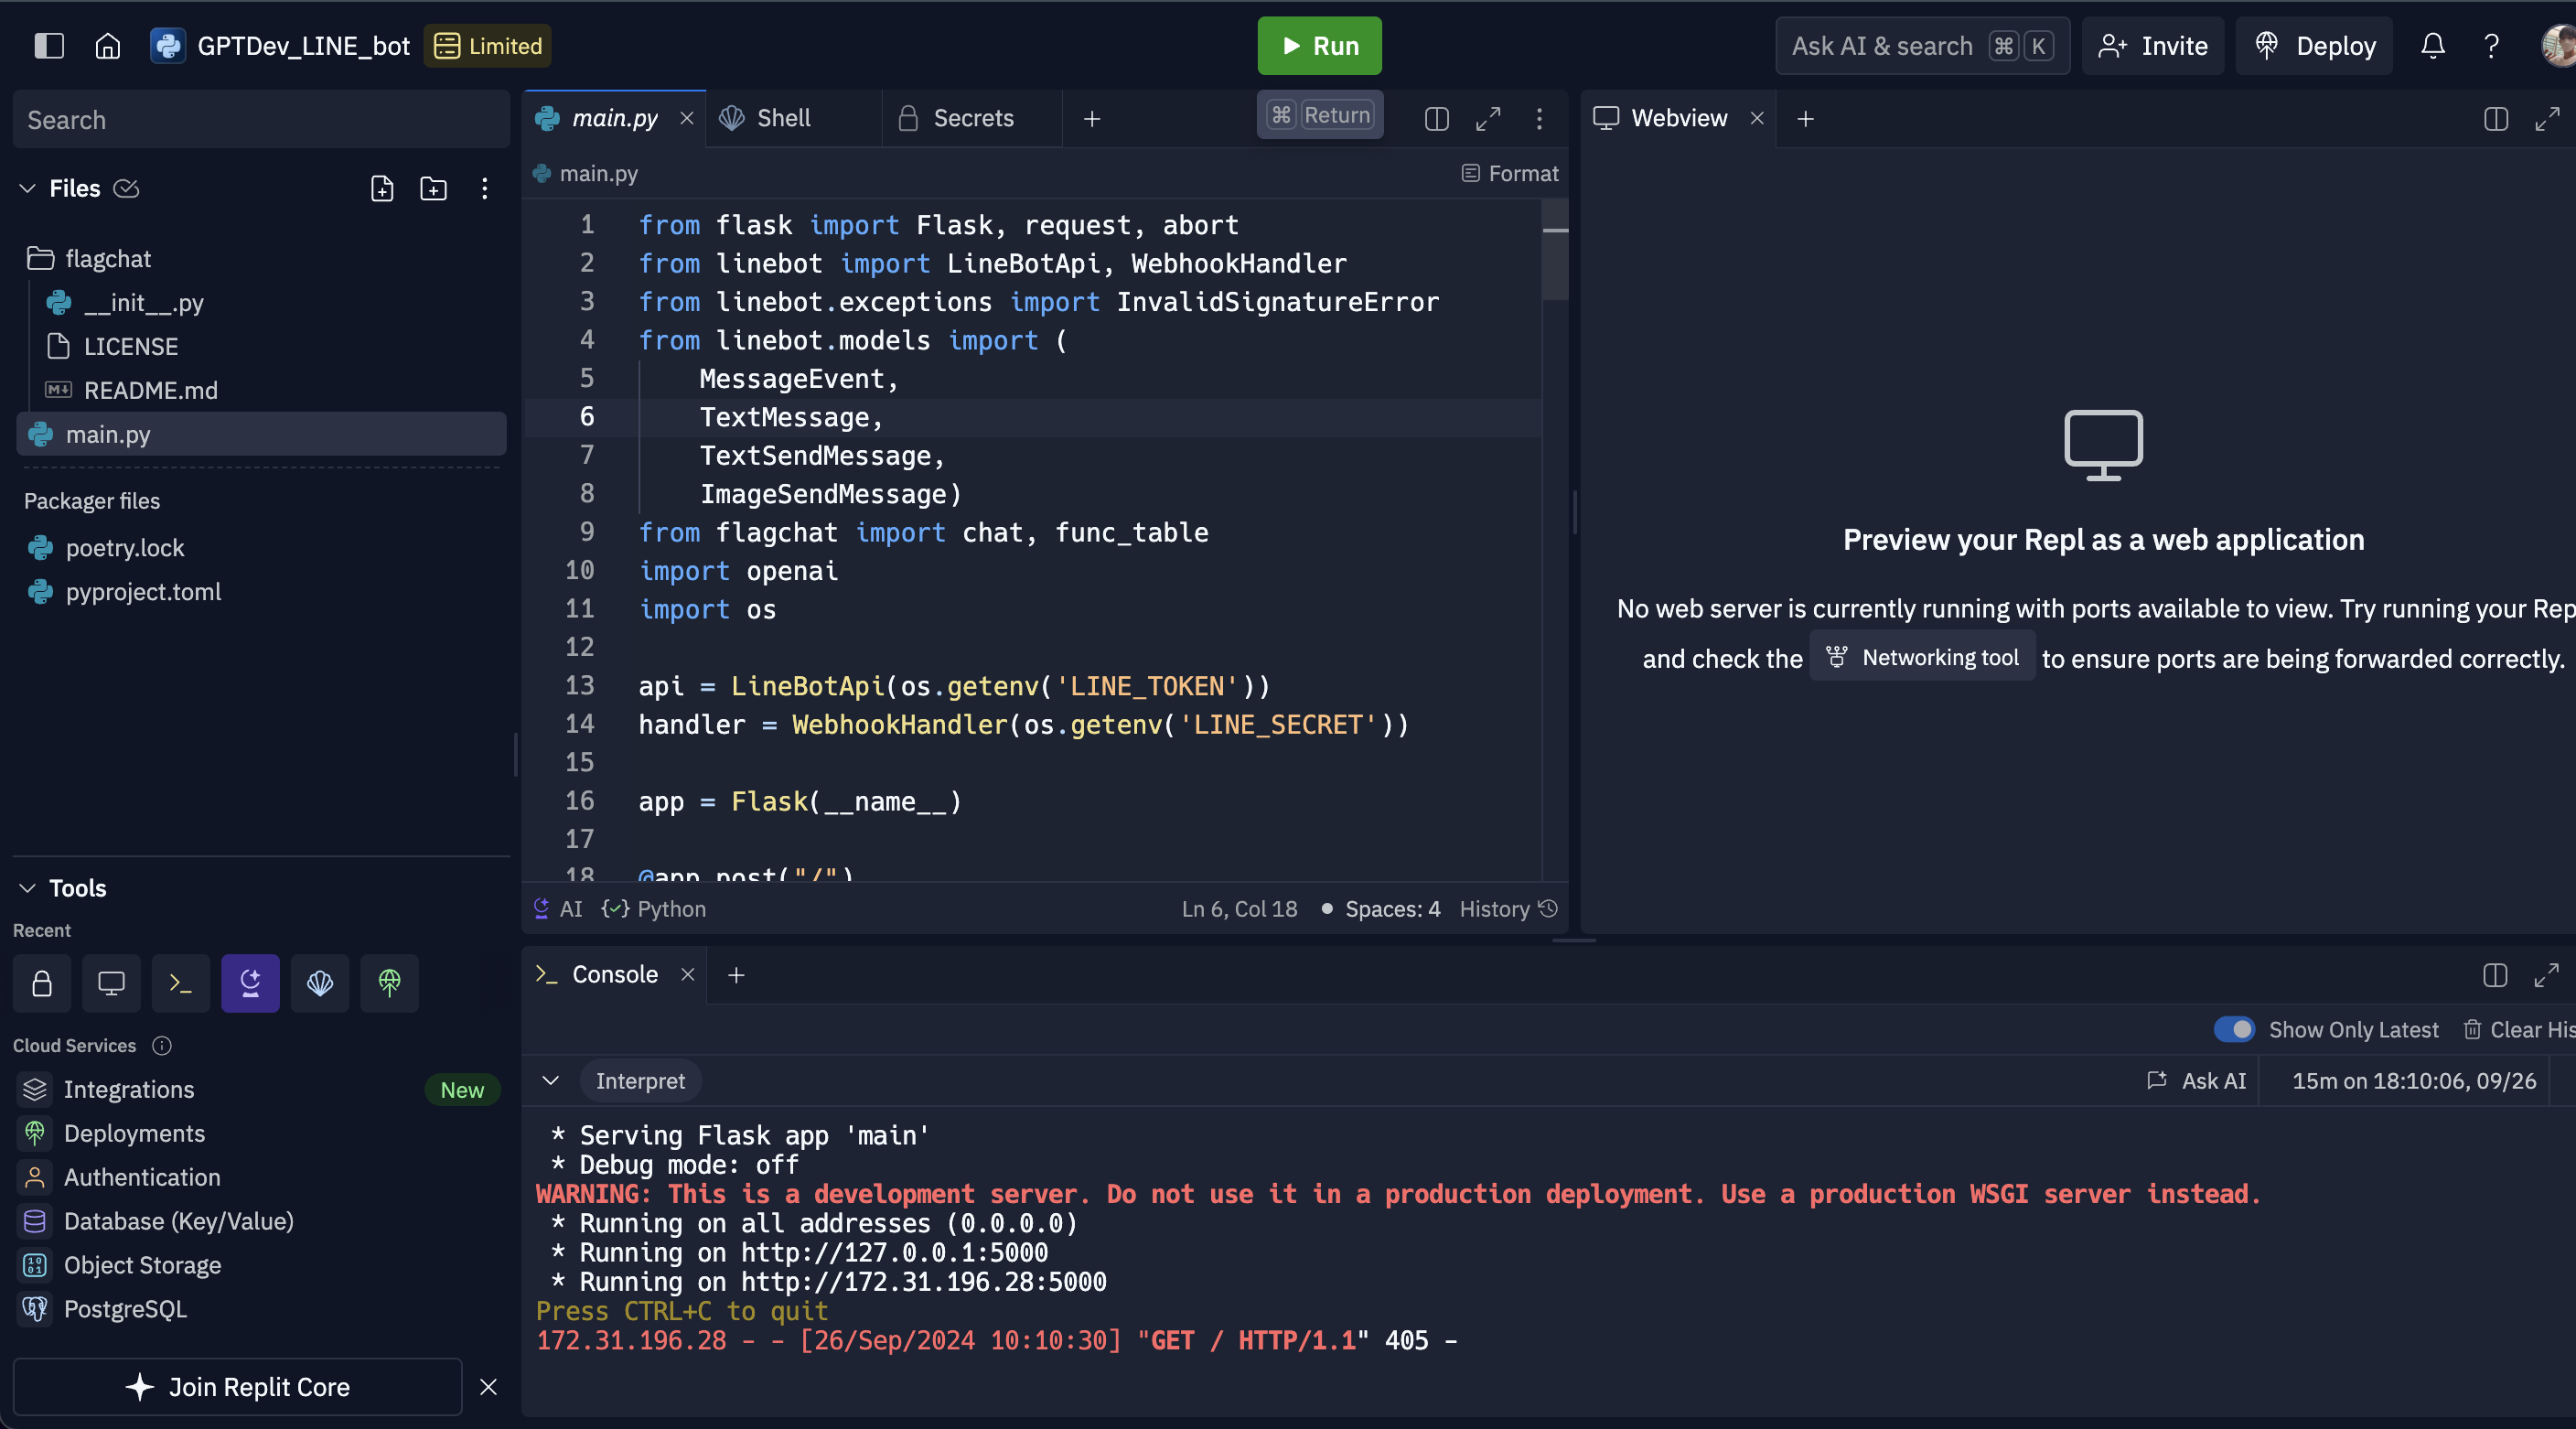Create a new folder in Files

pyautogui.click(x=433, y=188)
